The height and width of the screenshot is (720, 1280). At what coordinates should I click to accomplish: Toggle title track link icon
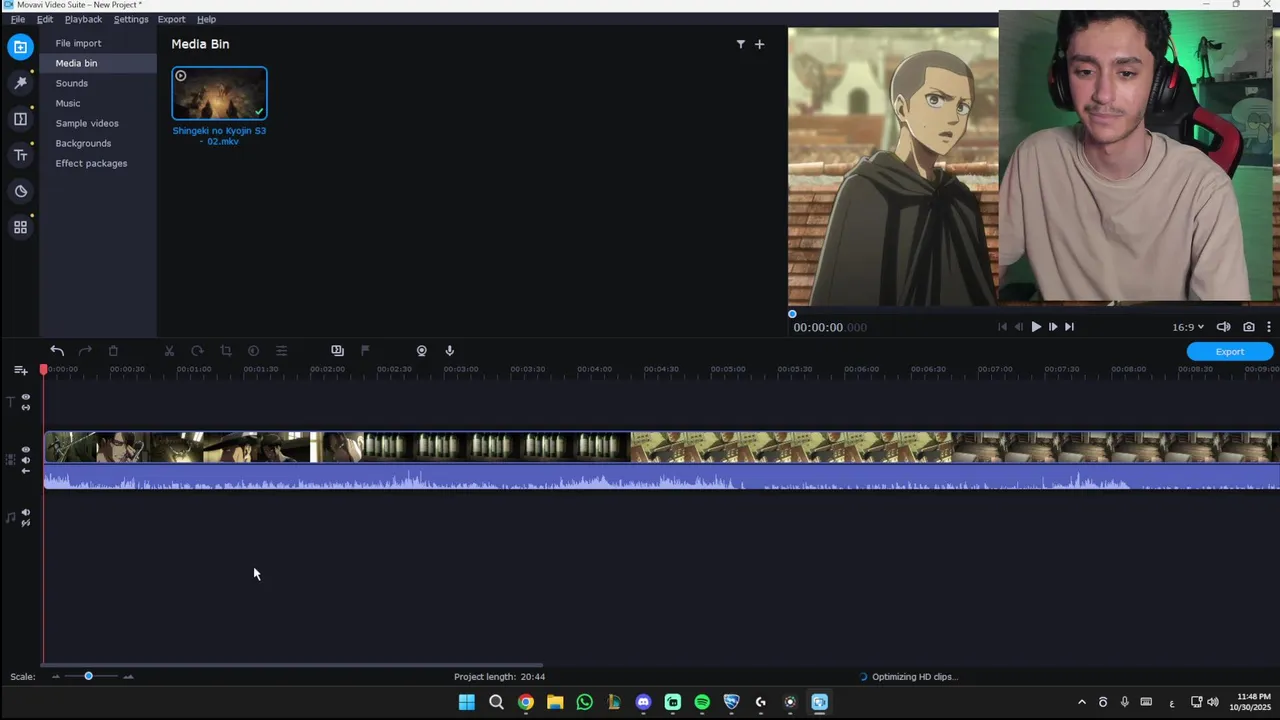26,408
